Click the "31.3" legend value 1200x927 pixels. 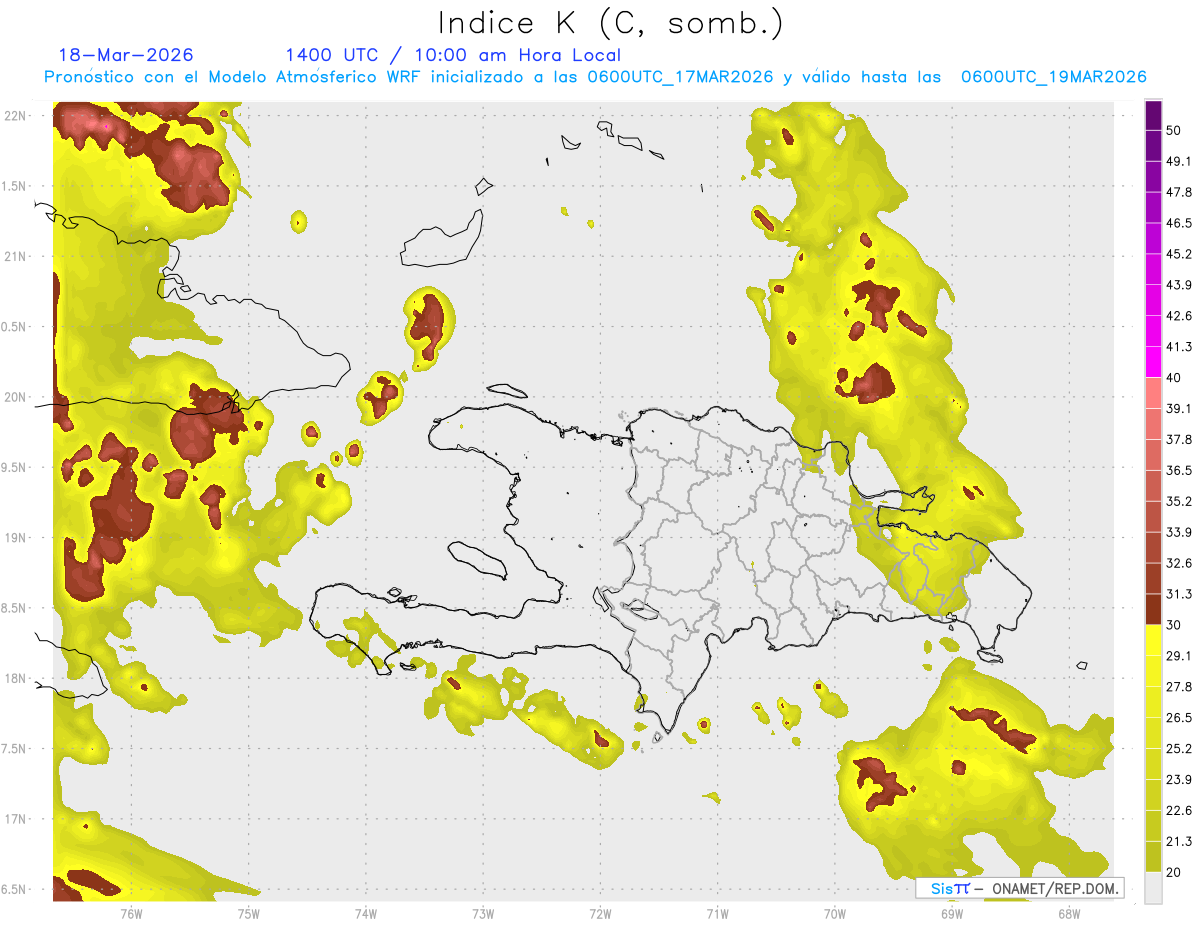click(1179, 594)
